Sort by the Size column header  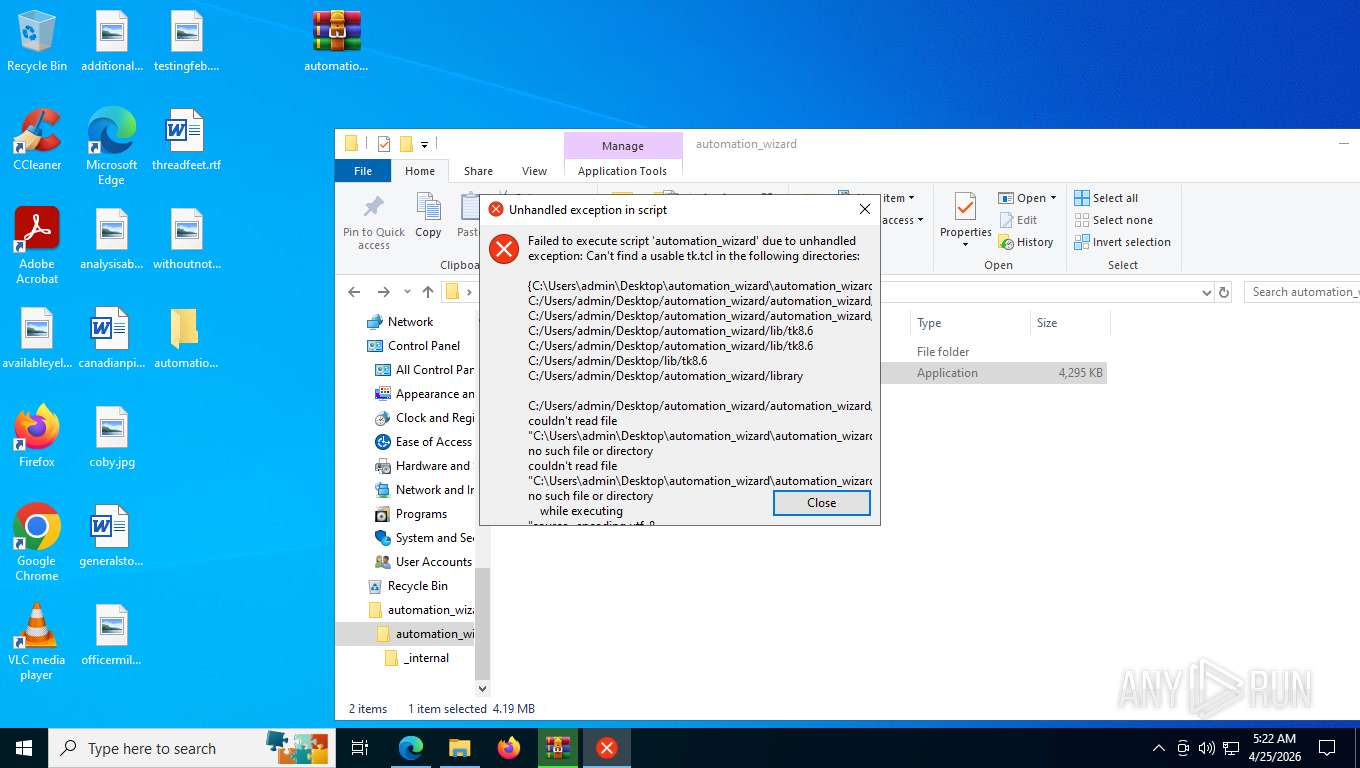tap(1070, 323)
